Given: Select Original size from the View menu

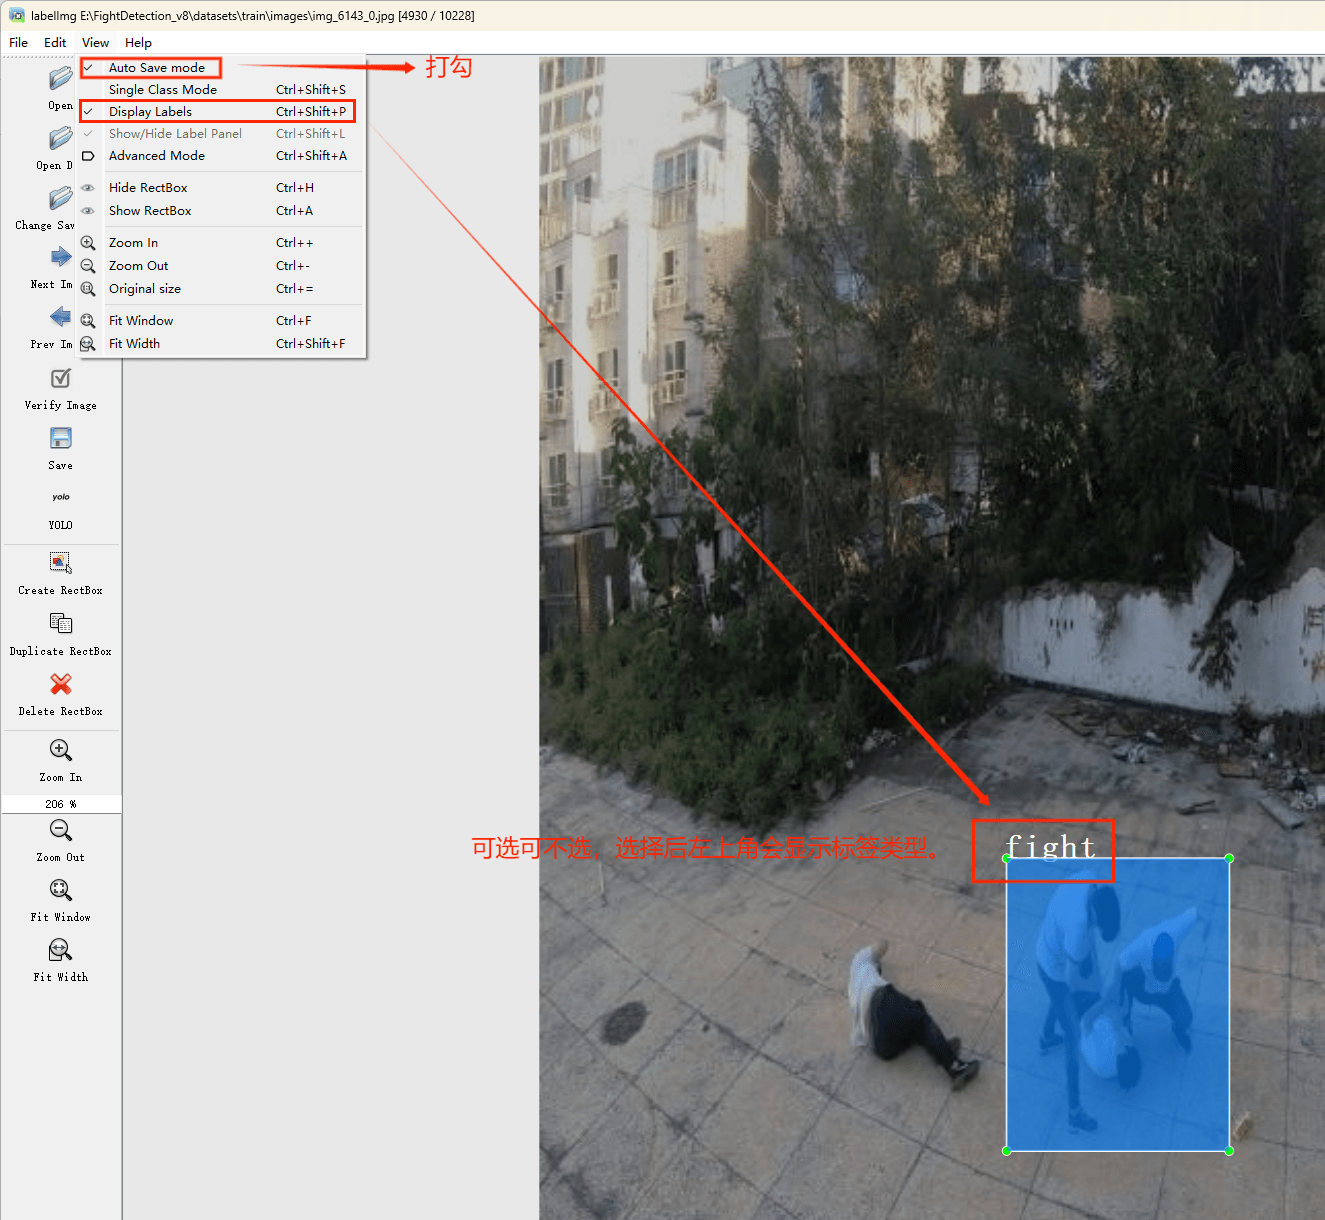Looking at the screenshot, I should pos(221,289).
